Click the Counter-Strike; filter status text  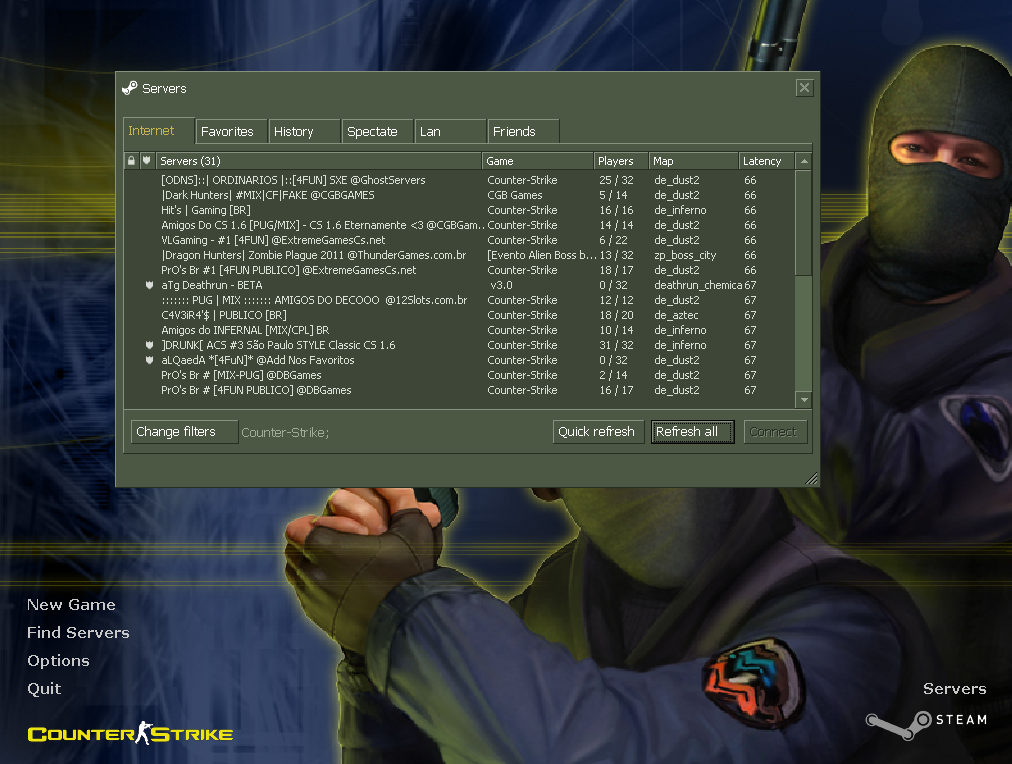(x=285, y=432)
